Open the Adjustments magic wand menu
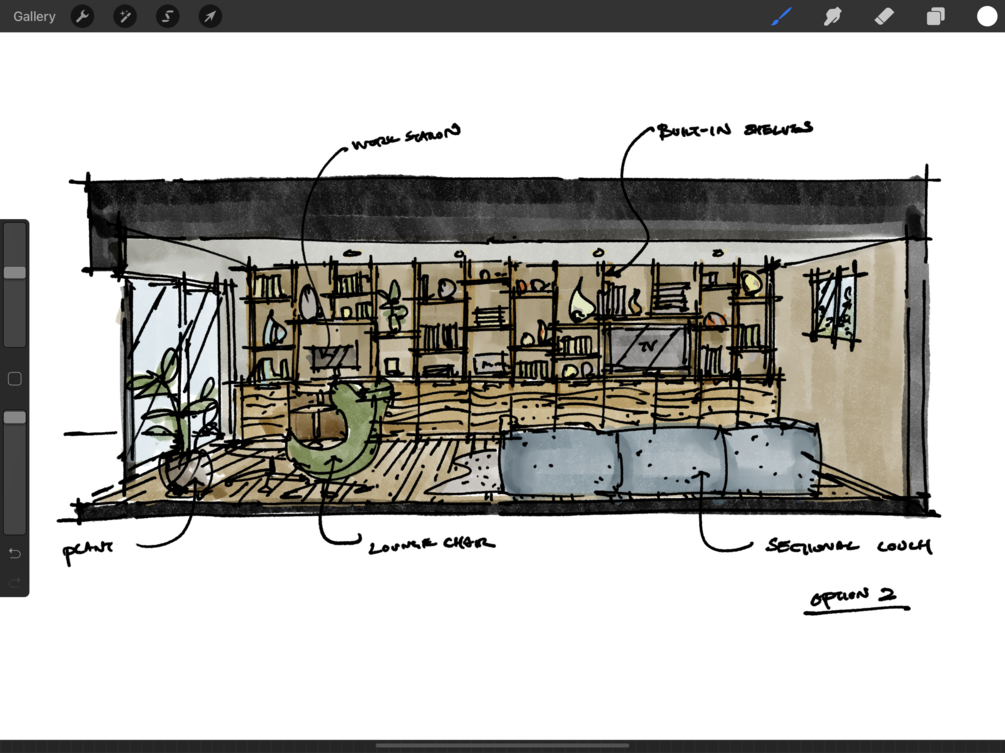This screenshot has height=753, width=1005. 125,17
